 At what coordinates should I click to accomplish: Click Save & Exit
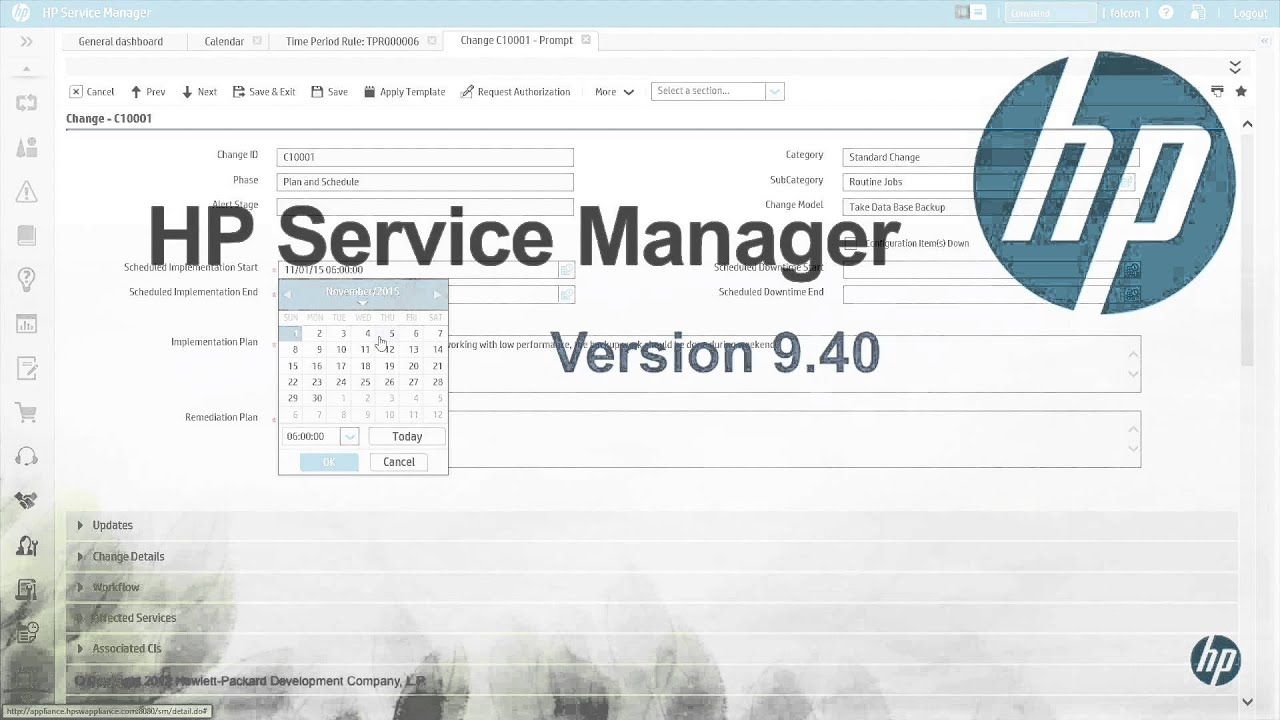(x=264, y=92)
